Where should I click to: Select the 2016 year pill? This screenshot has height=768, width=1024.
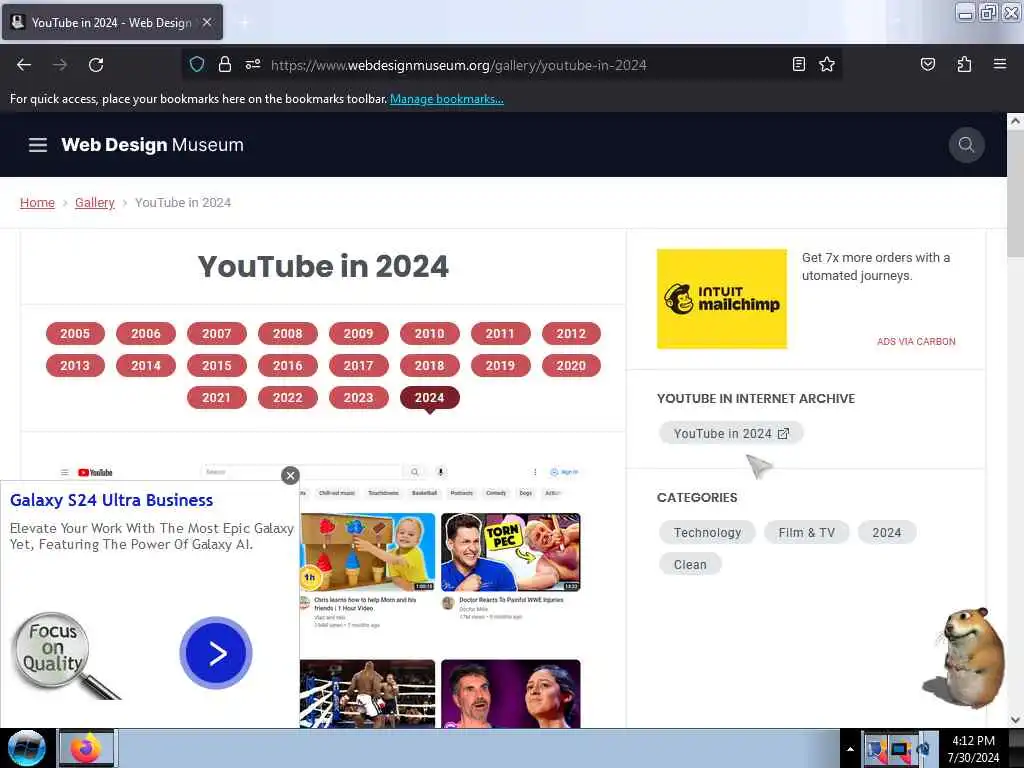coord(287,366)
